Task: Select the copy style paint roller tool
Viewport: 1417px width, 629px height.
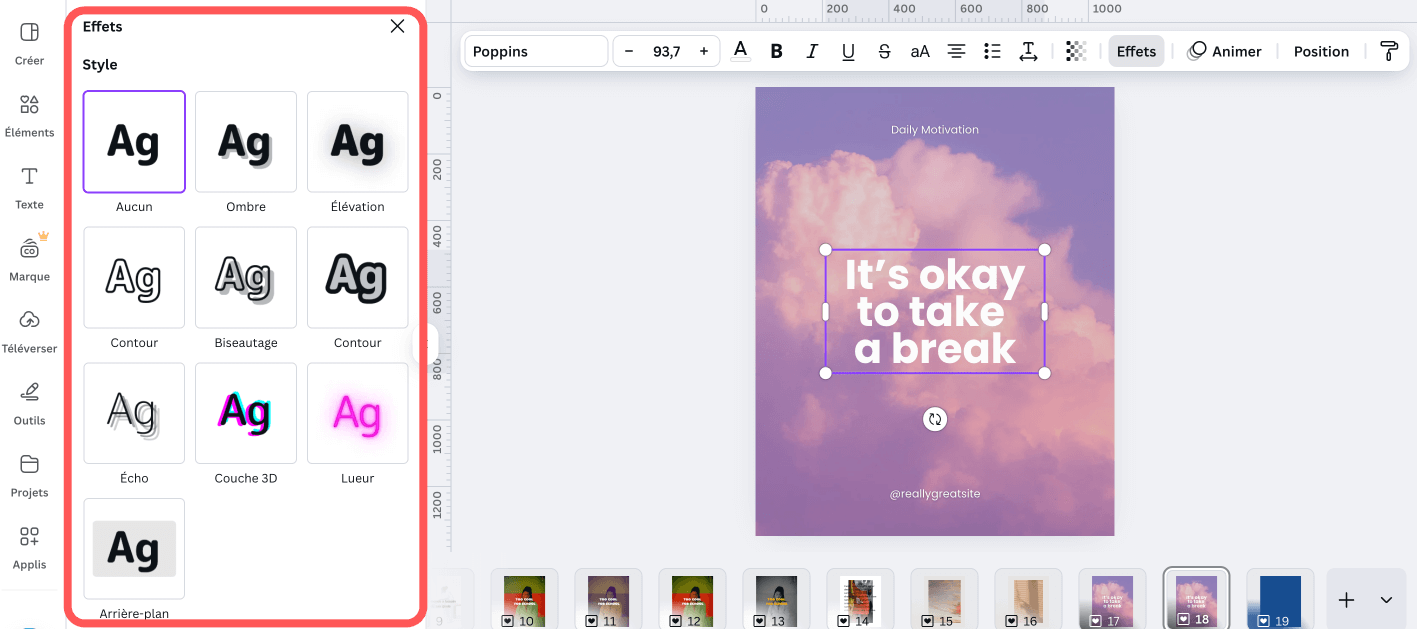Action: pos(1389,50)
